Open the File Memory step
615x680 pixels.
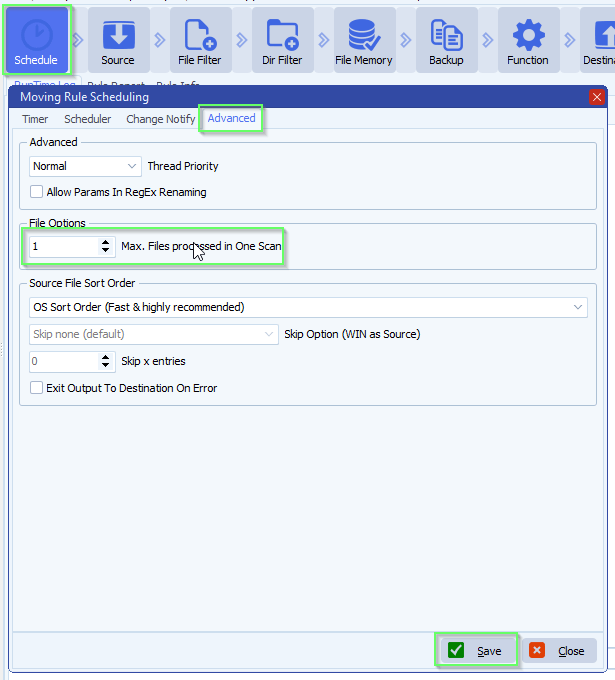click(x=364, y=40)
